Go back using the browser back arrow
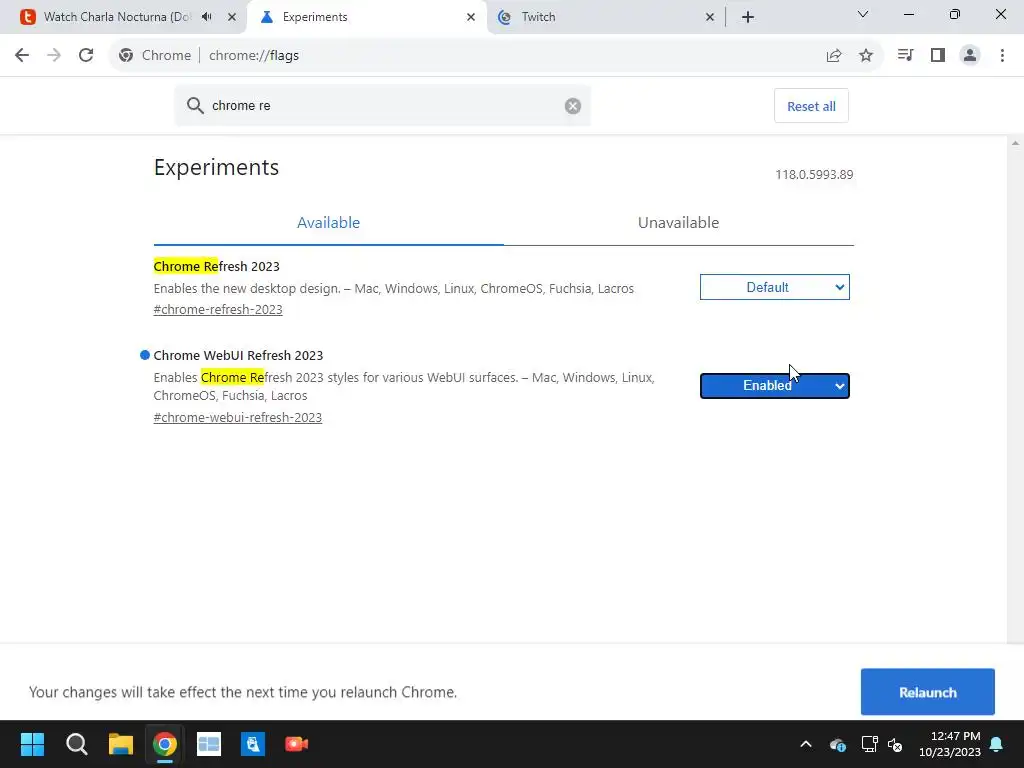The height and width of the screenshot is (768, 1024). (x=22, y=56)
